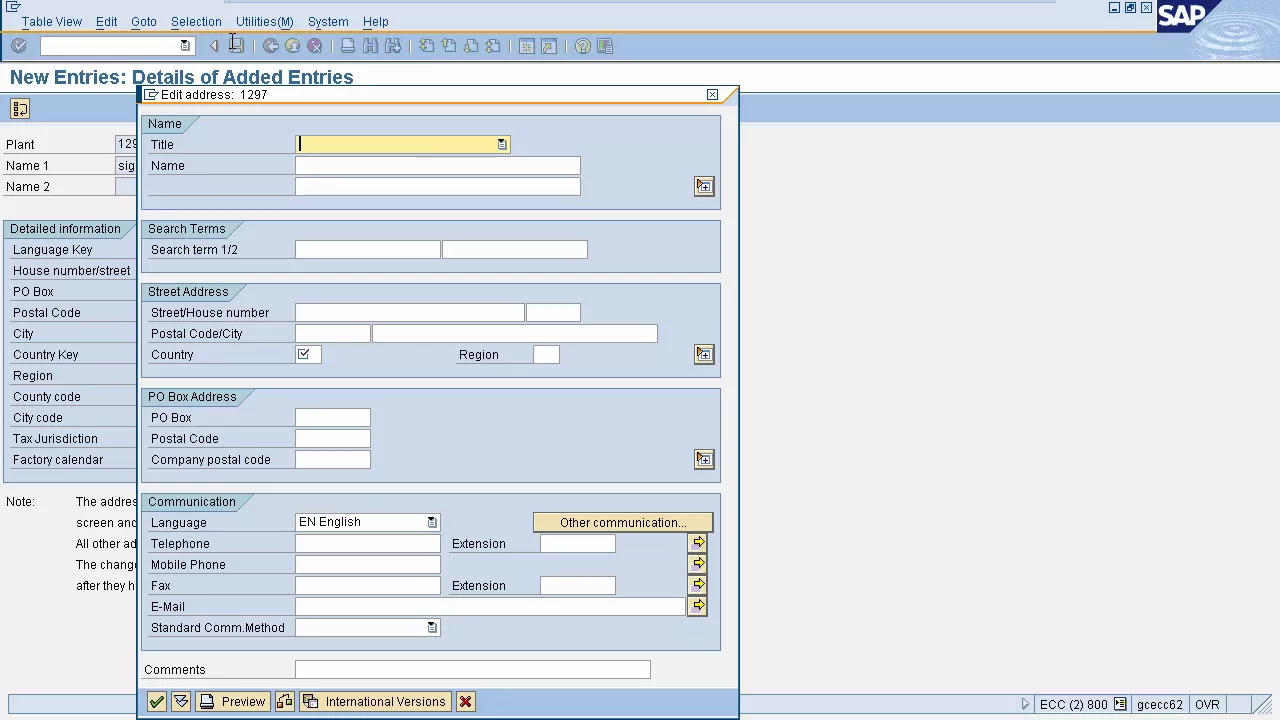Click the icon button below the New Entries title
This screenshot has width=1280, height=720.
point(20,109)
